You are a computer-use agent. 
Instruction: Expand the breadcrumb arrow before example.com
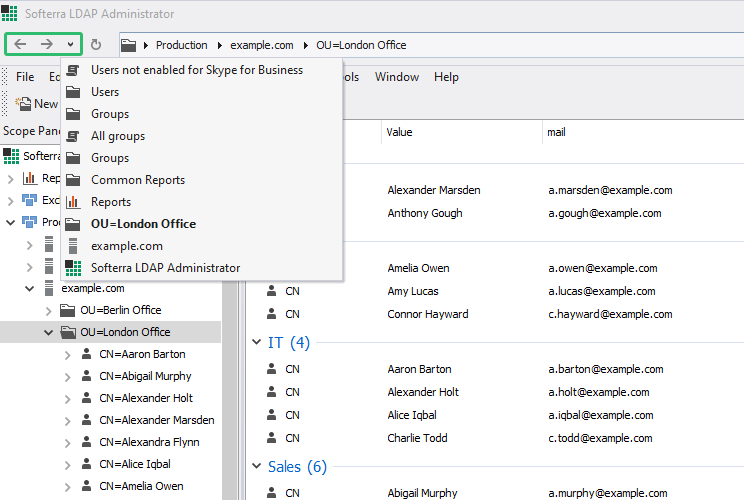[220, 46]
